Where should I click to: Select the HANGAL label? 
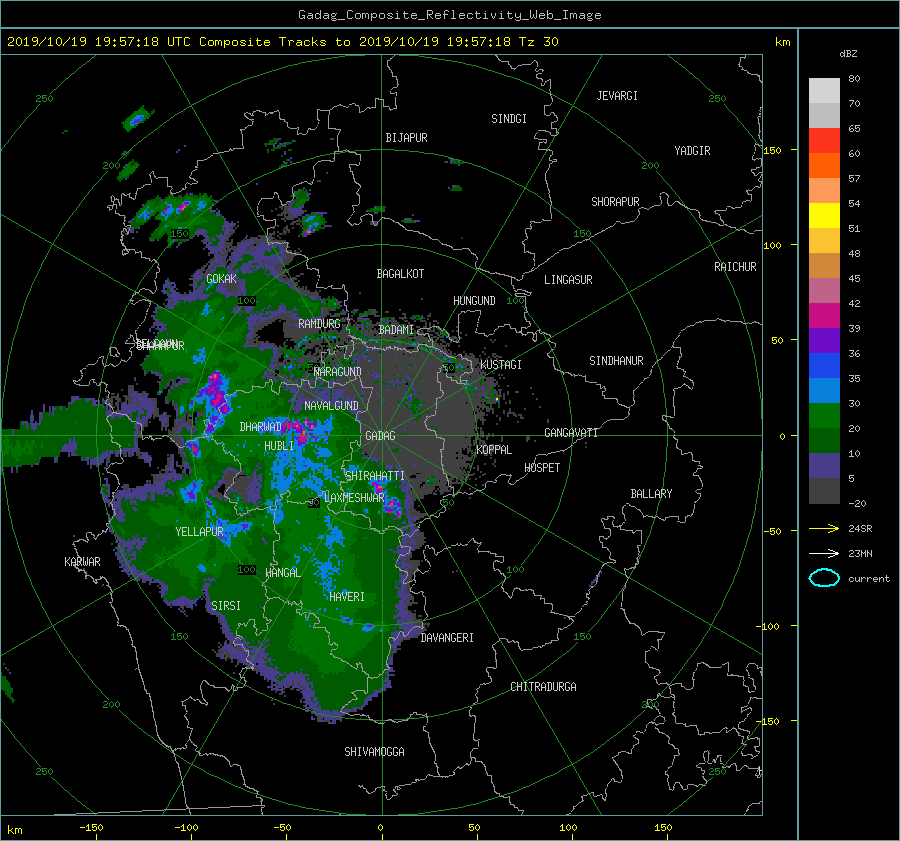(283, 573)
